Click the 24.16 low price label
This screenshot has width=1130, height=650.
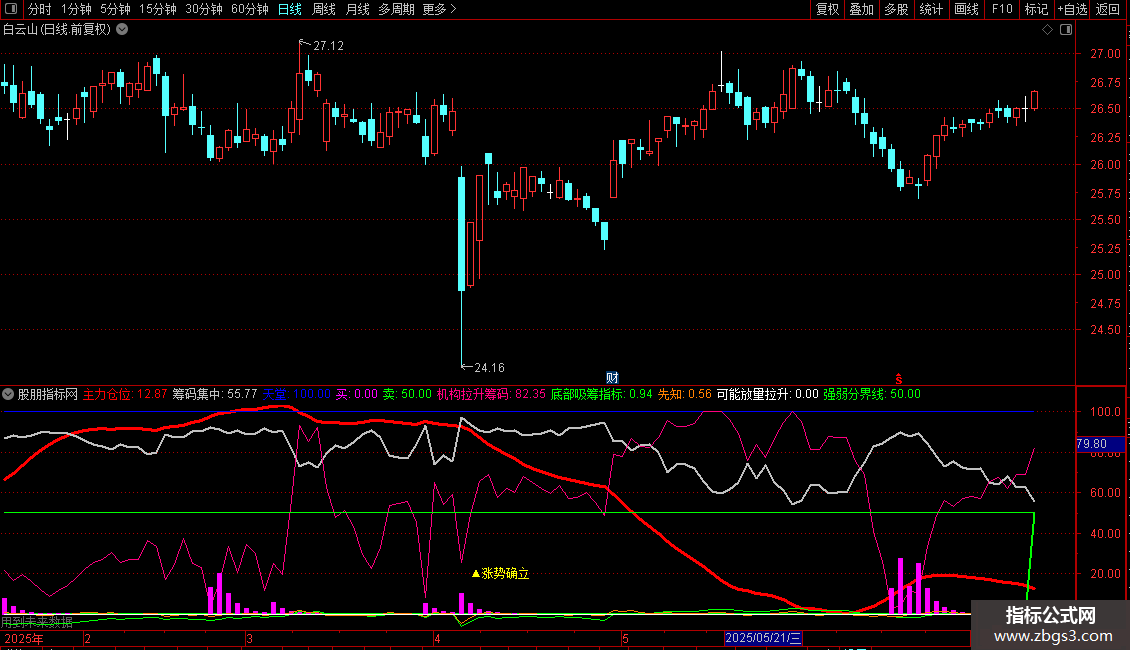point(489,368)
